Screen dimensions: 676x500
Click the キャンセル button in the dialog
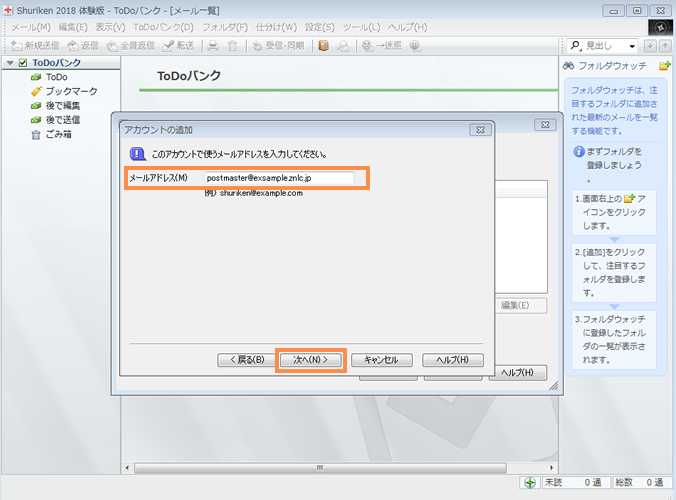[381, 360]
